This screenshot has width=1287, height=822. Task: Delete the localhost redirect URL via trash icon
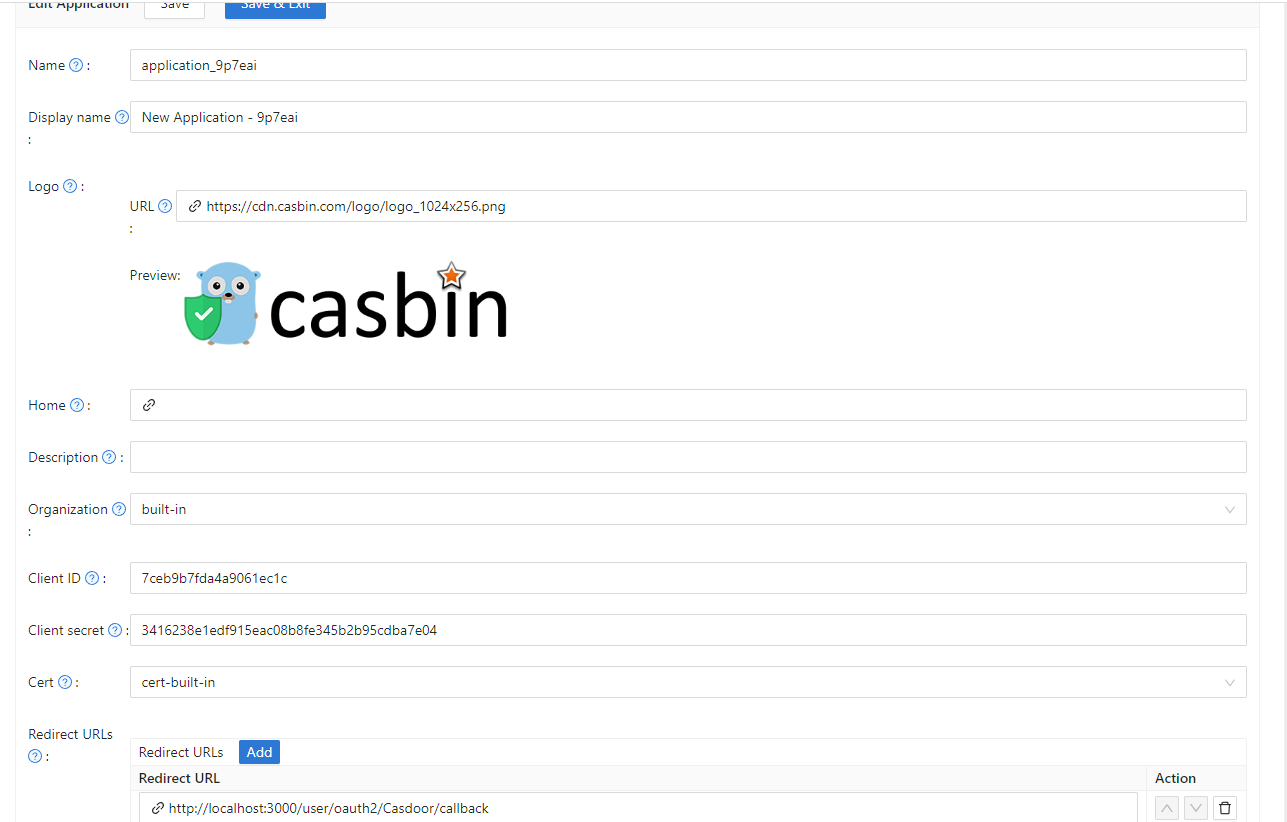click(1224, 807)
